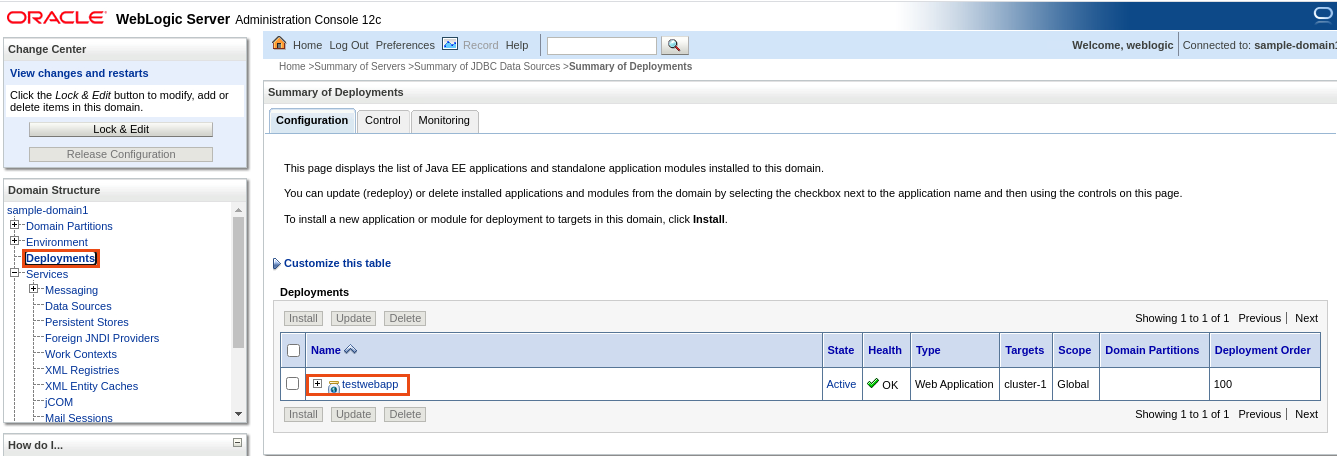Sort by Type column header
1337x456 pixels.
pyautogui.click(x=928, y=350)
